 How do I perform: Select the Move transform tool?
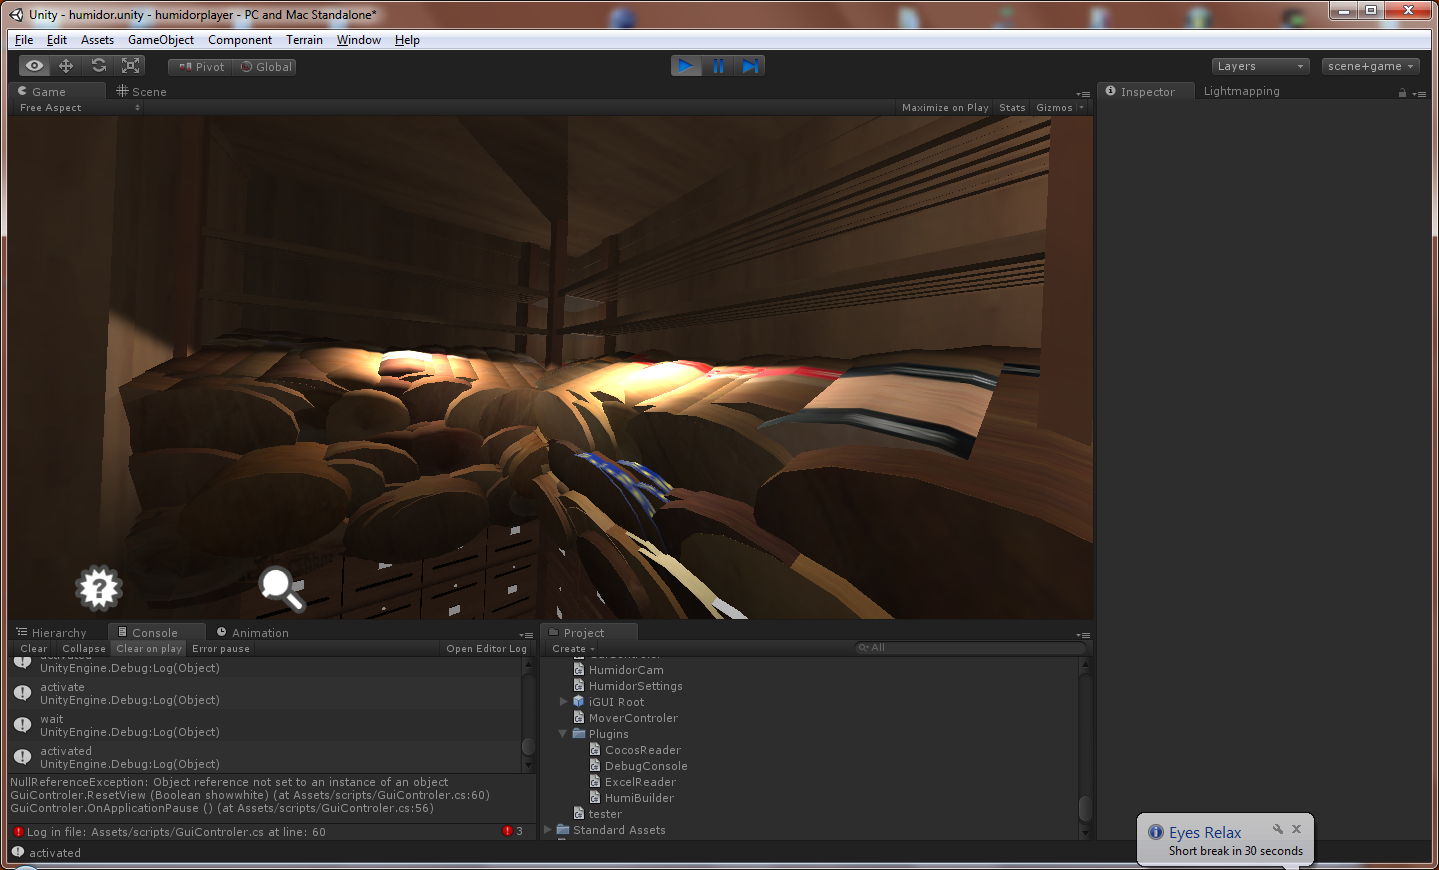[66, 66]
